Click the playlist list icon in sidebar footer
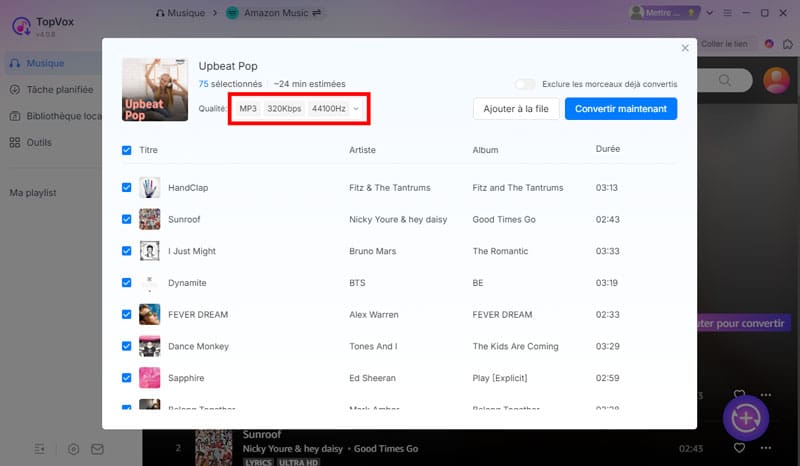 pos(40,449)
